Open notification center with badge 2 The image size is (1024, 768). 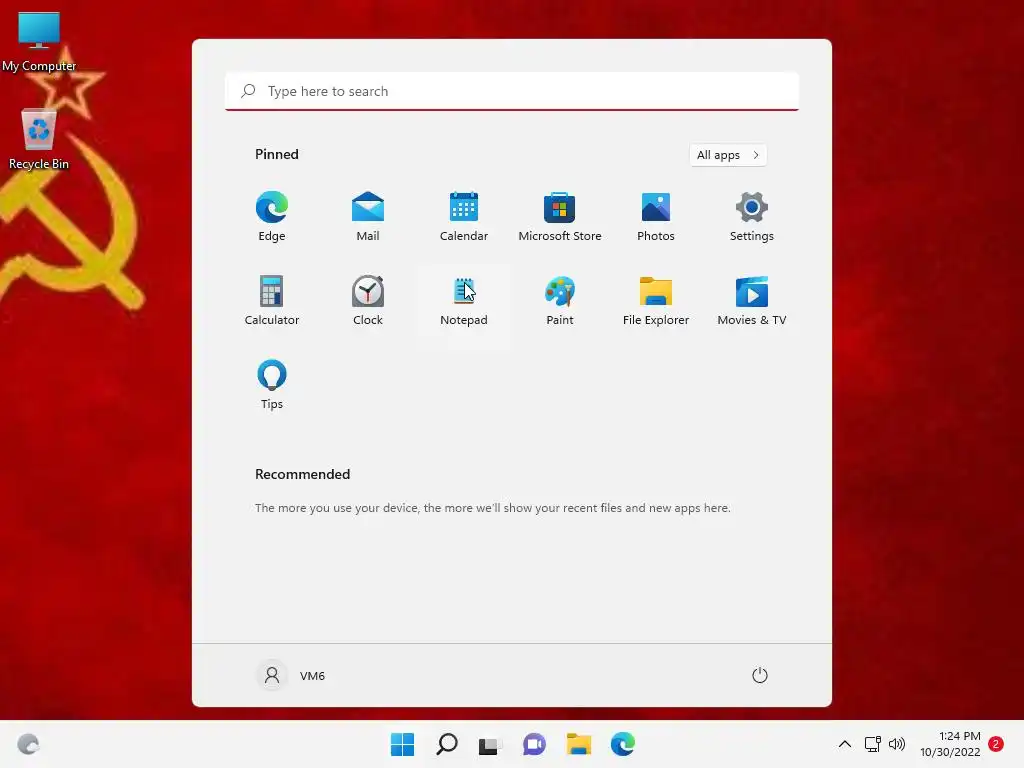(x=996, y=744)
